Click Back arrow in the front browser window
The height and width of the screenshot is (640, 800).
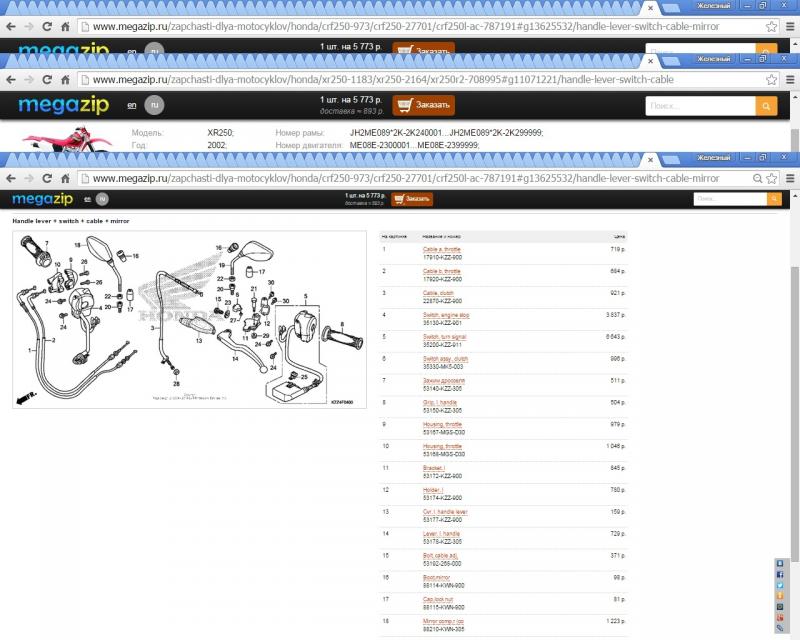point(11,178)
